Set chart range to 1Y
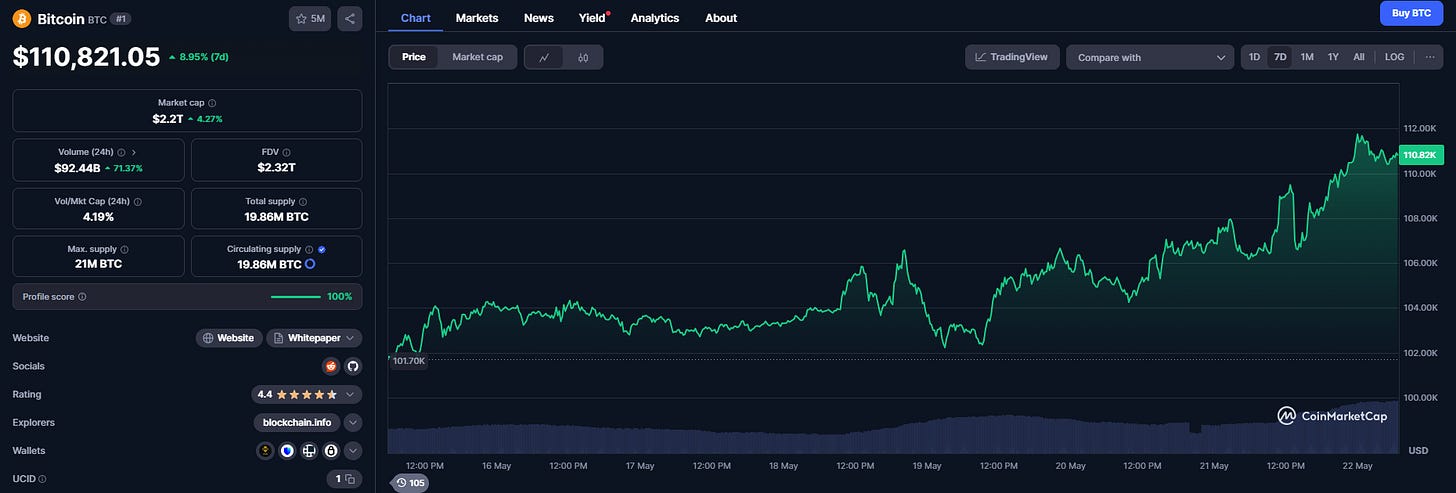 point(1333,57)
